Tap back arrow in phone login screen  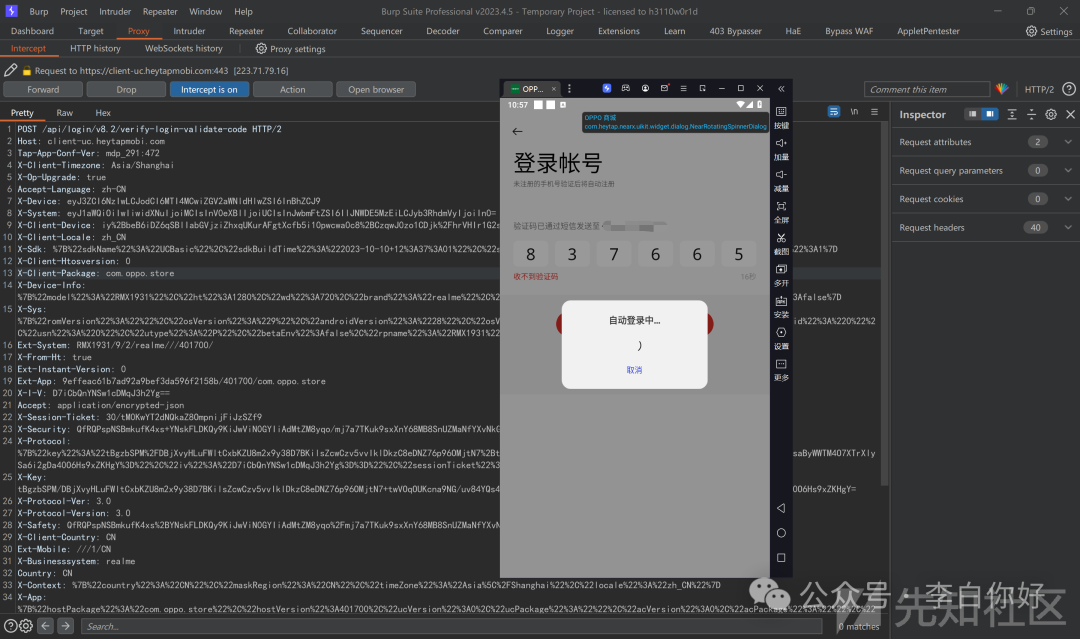(517, 131)
